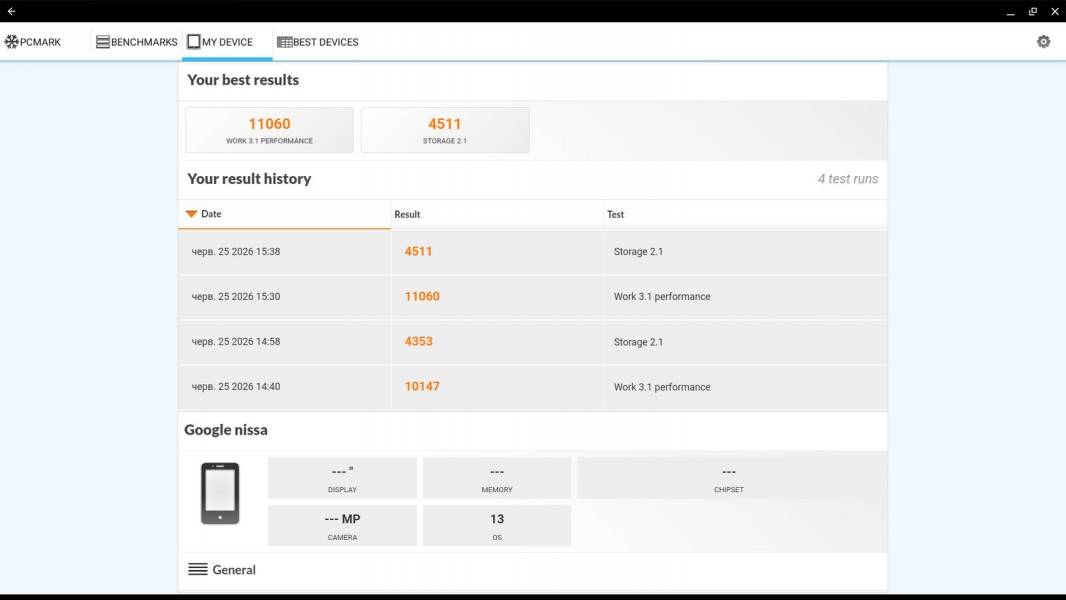Click the Google nissa device heading

click(x=226, y=429)
